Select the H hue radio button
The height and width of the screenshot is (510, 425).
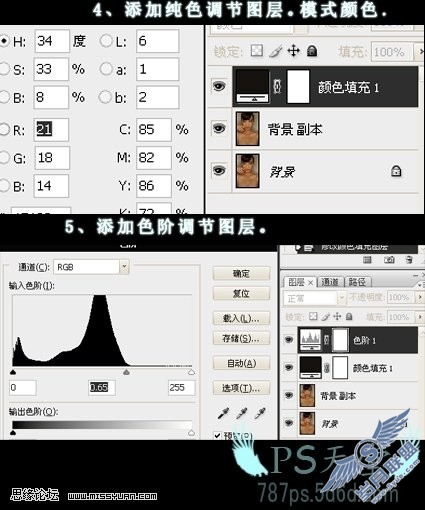(4, 41)
